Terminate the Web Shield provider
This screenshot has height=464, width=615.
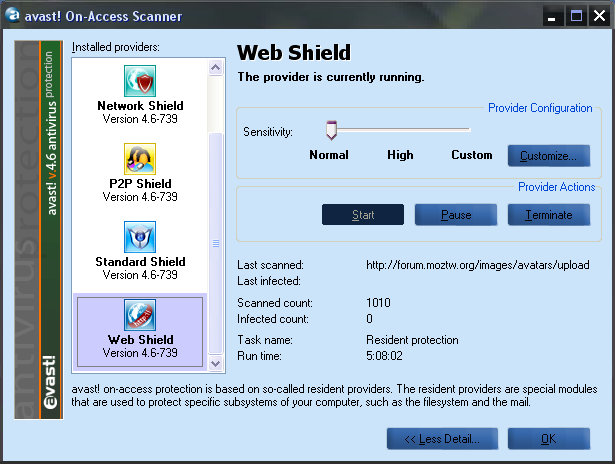click(x=549, y=215)
